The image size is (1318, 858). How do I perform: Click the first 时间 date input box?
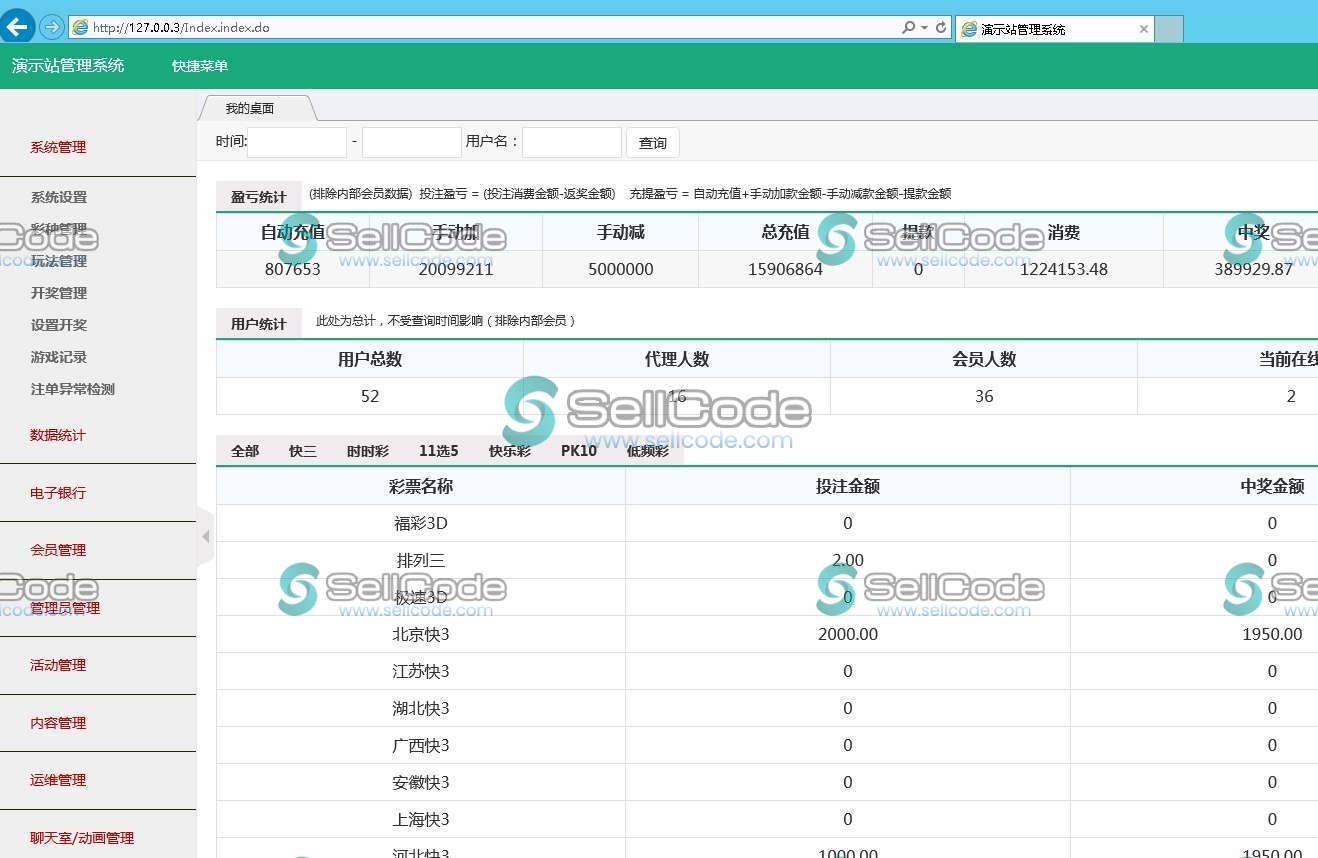(x=296, y=142)
